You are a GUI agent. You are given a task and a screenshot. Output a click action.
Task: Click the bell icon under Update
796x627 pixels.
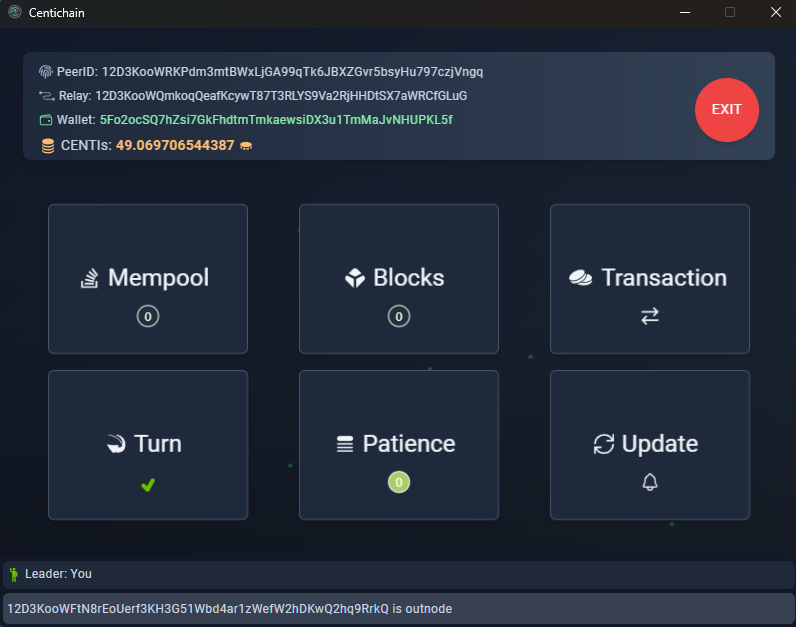650,482
